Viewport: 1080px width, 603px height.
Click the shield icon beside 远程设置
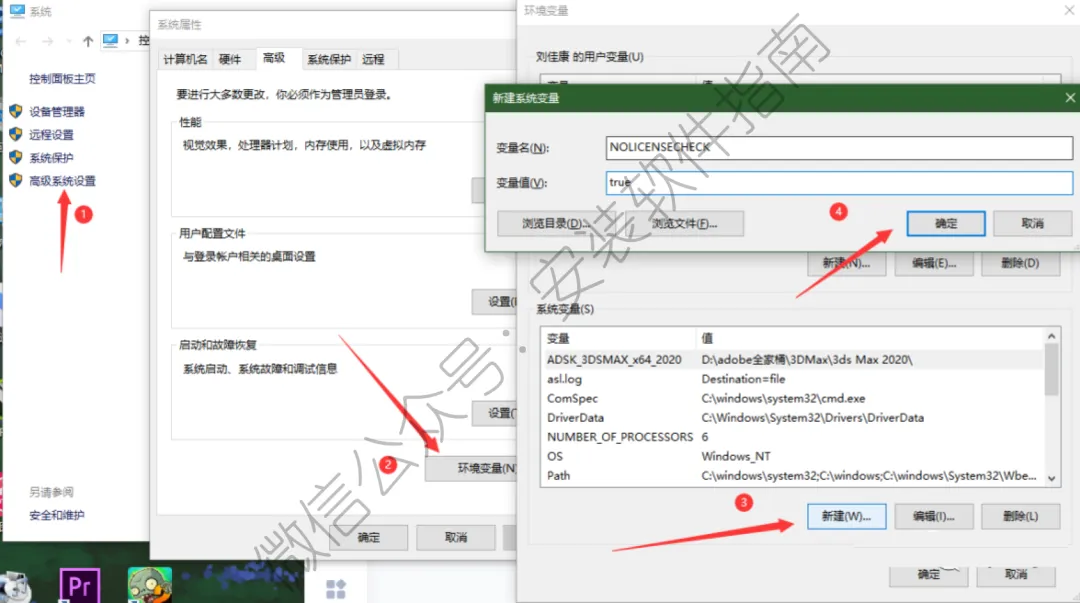pos(16,134)
